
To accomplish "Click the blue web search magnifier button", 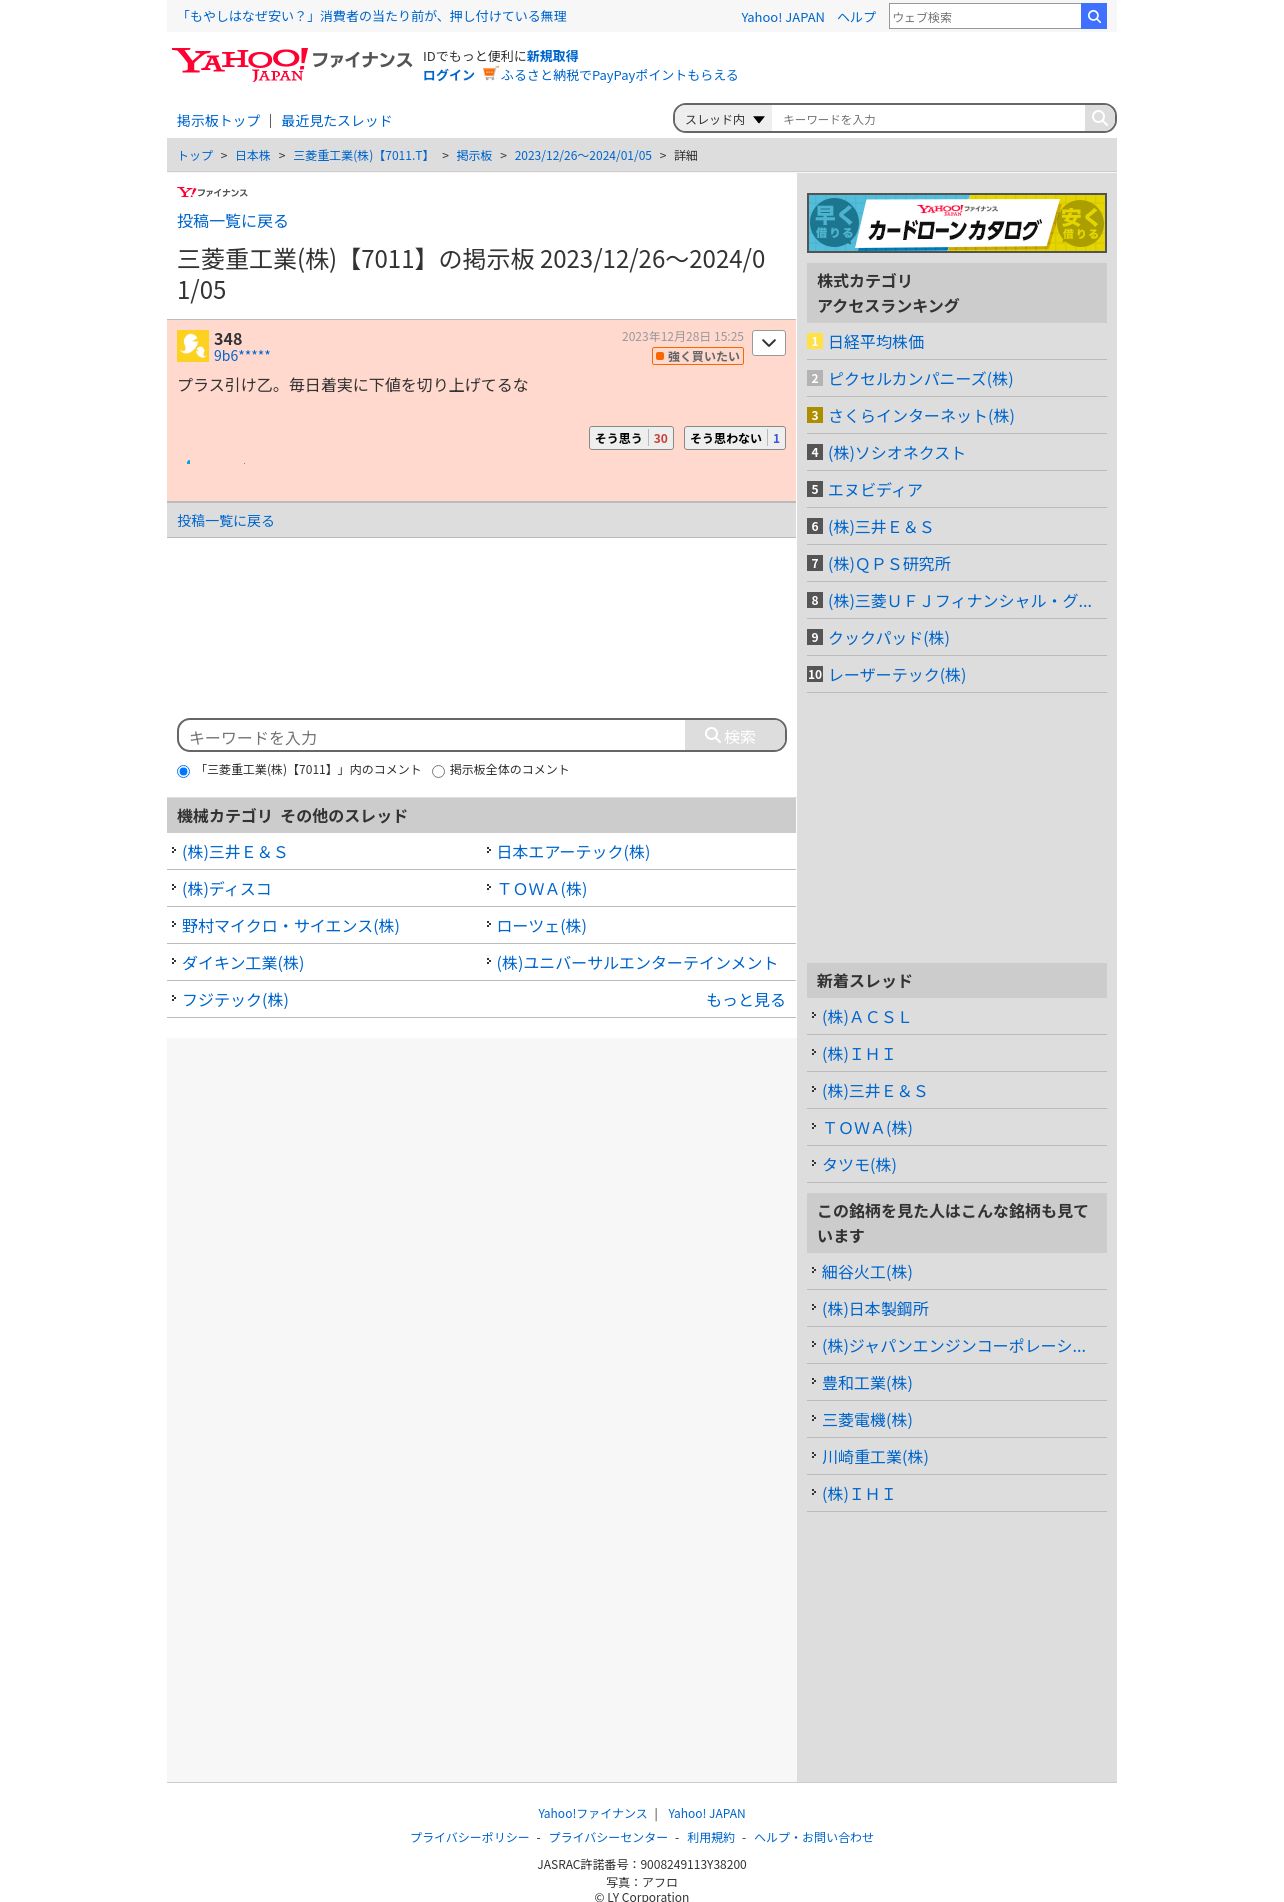I will coord(1094,16).
